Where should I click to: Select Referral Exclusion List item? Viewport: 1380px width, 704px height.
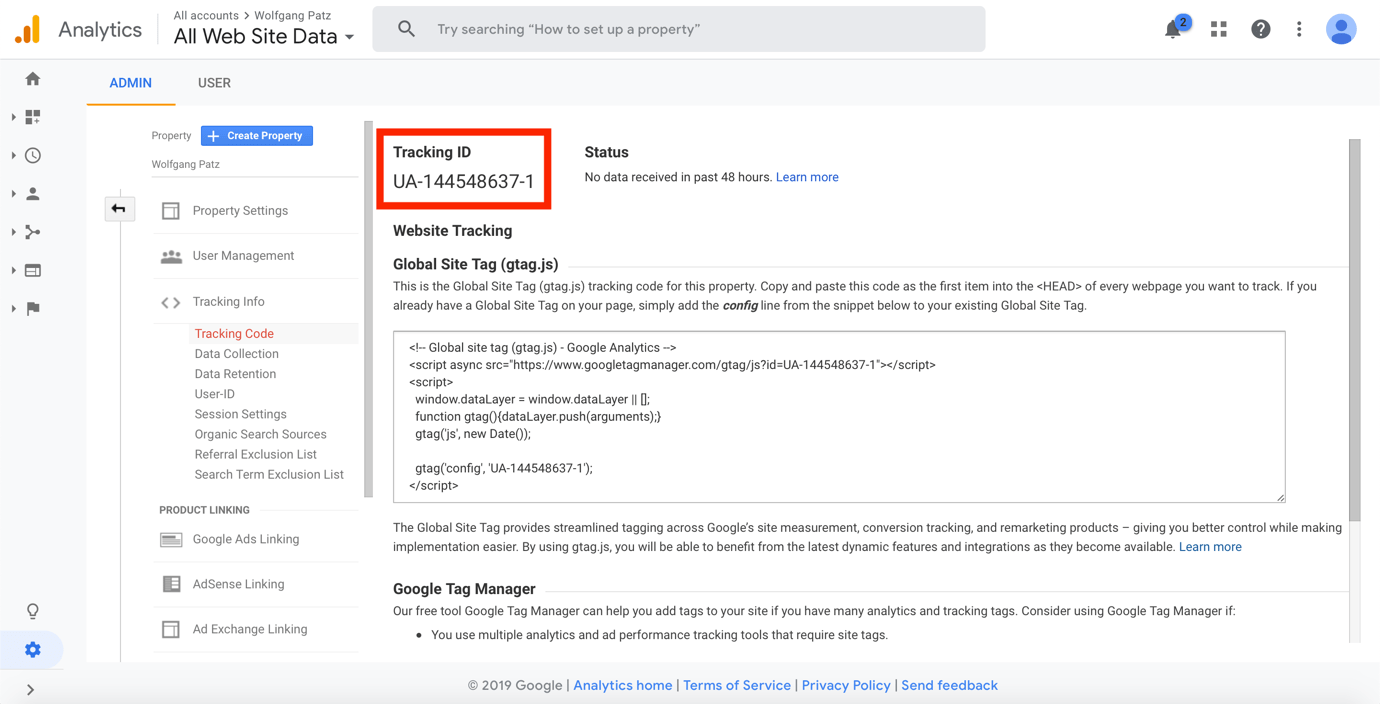(x=256, y=454)
